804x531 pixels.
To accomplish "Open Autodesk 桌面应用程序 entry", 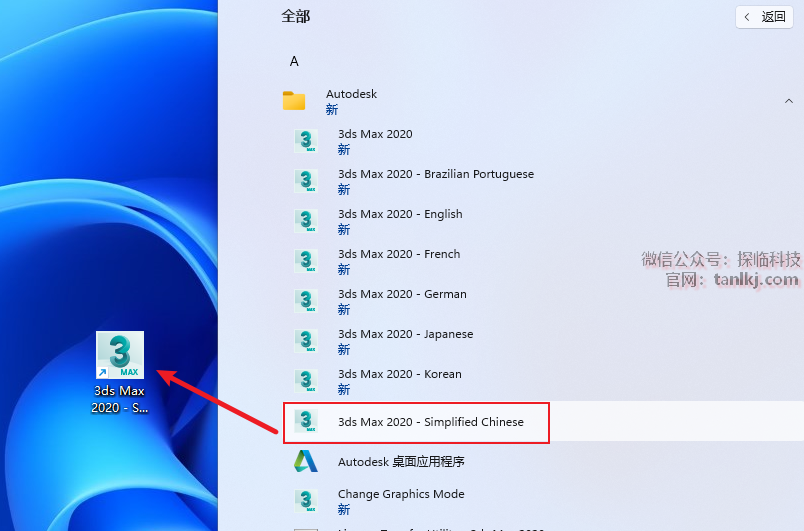I will coord(401,462).
